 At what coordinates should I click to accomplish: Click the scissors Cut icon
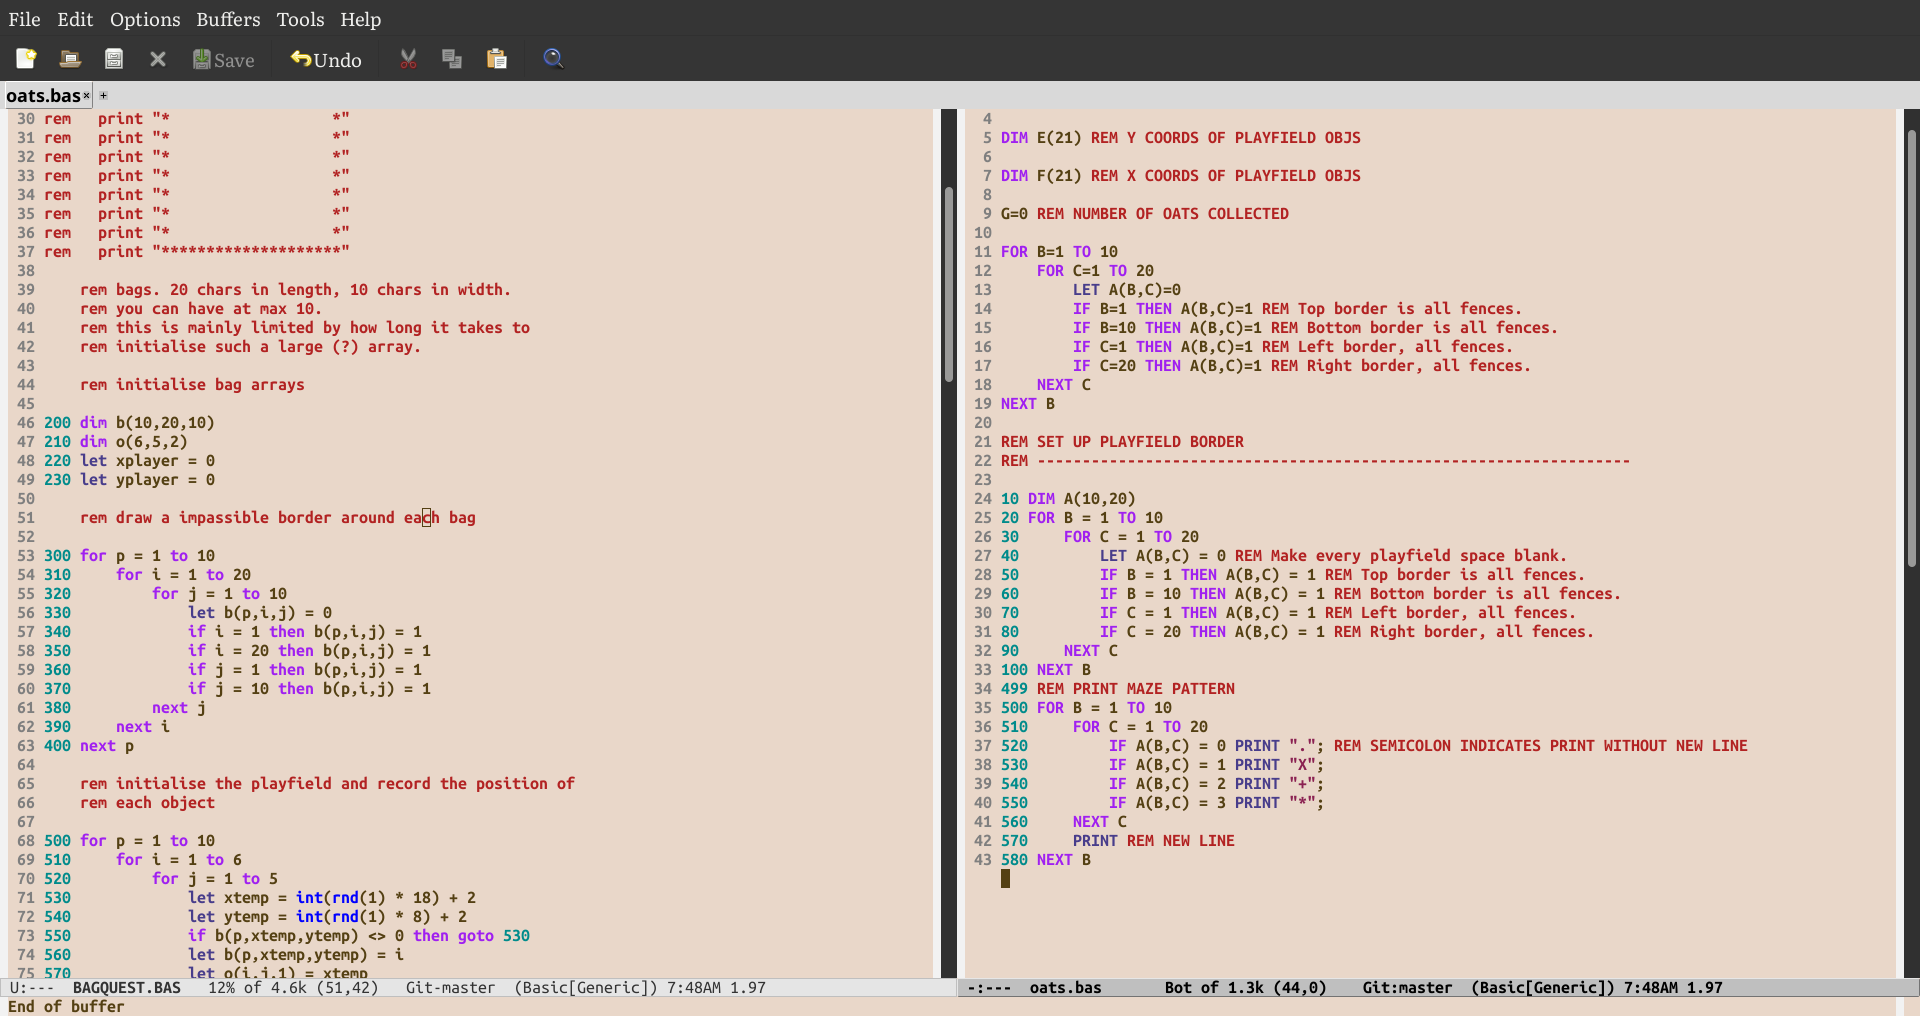tap(408, 59)
